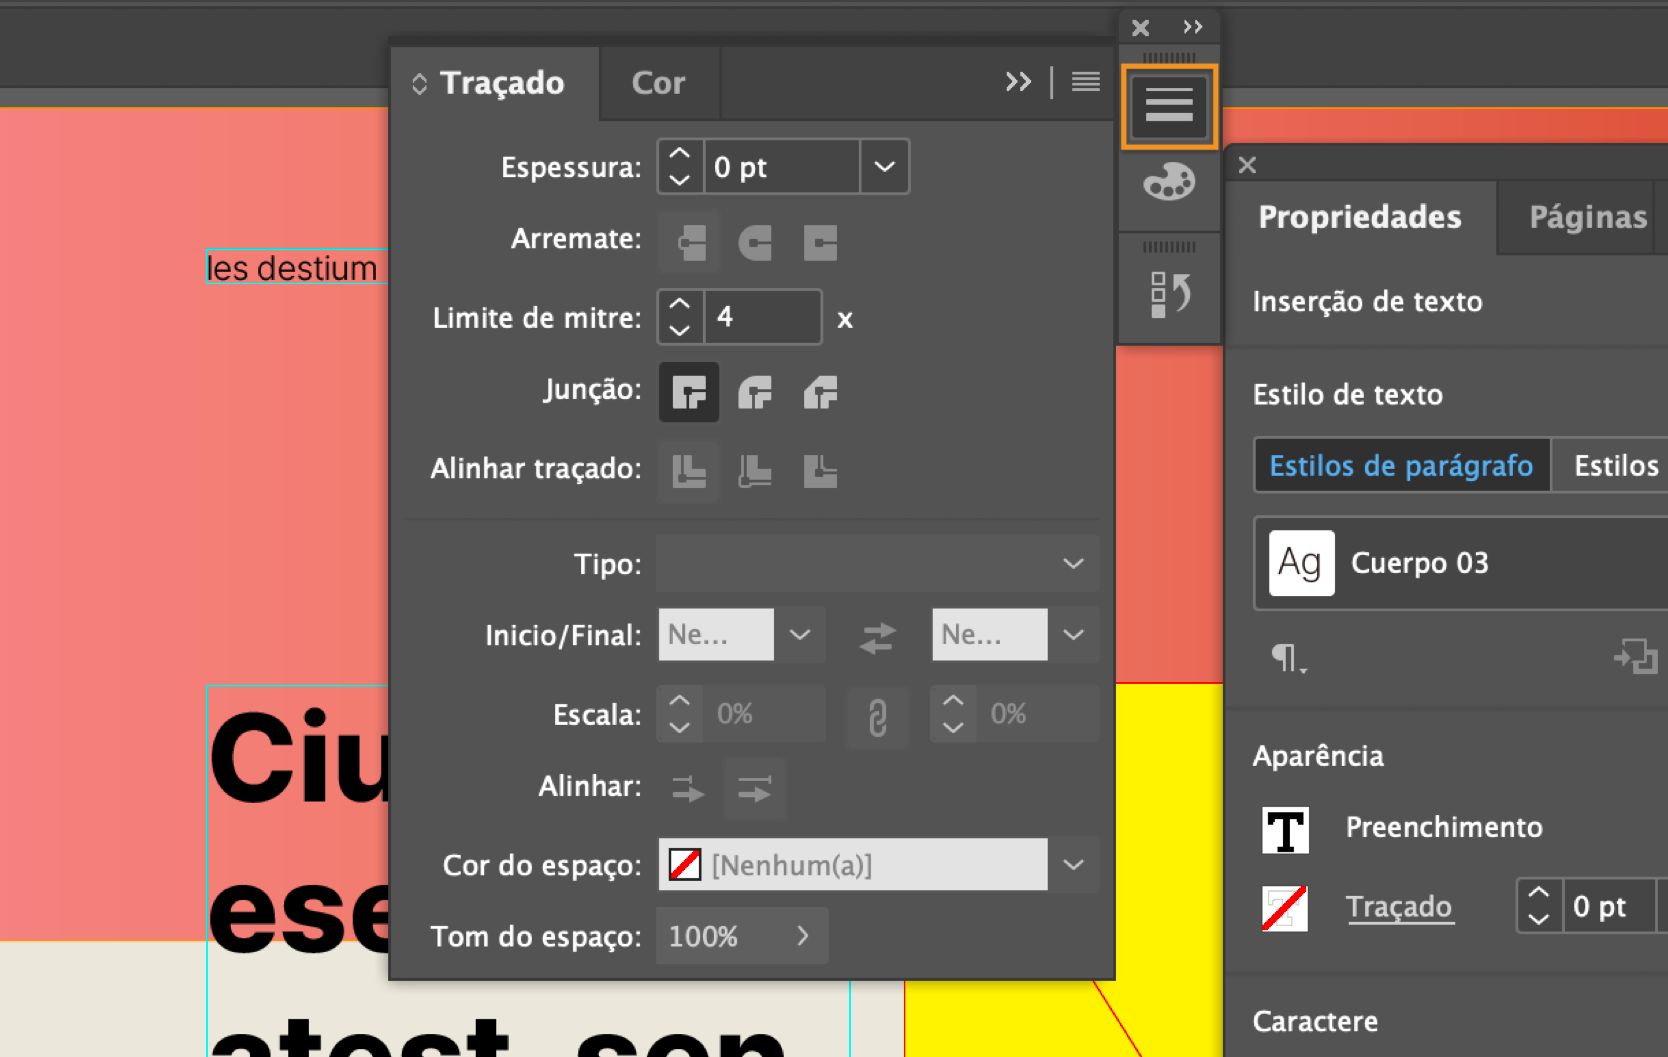Click the 'Inserção de texto' label
Viewport: 1668px width, 1057px height.
(x=1367, y=302)
